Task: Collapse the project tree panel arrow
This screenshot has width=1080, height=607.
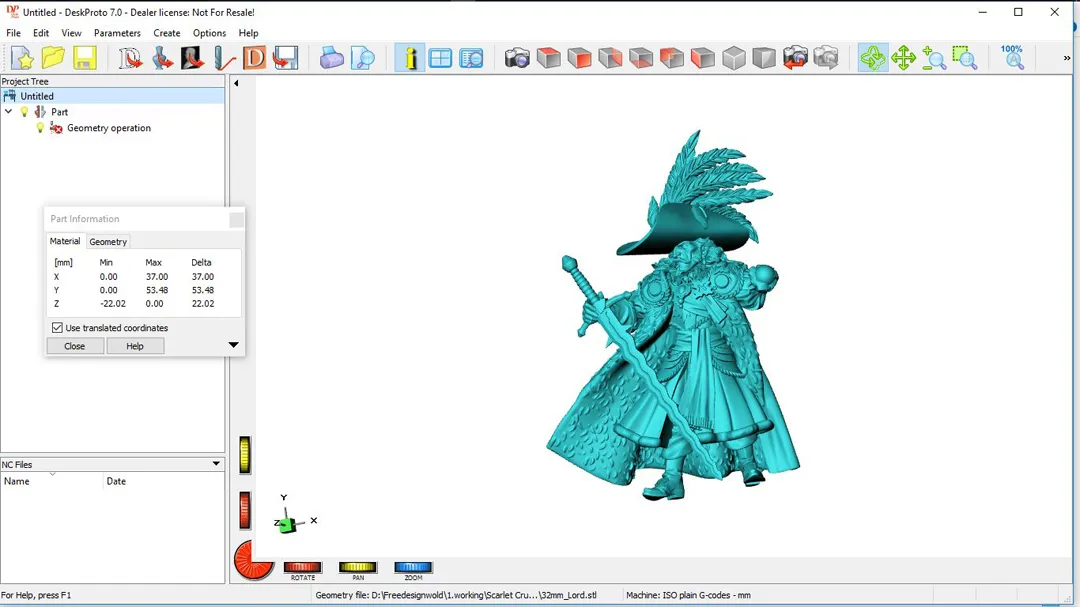Action: pos(236,83)
